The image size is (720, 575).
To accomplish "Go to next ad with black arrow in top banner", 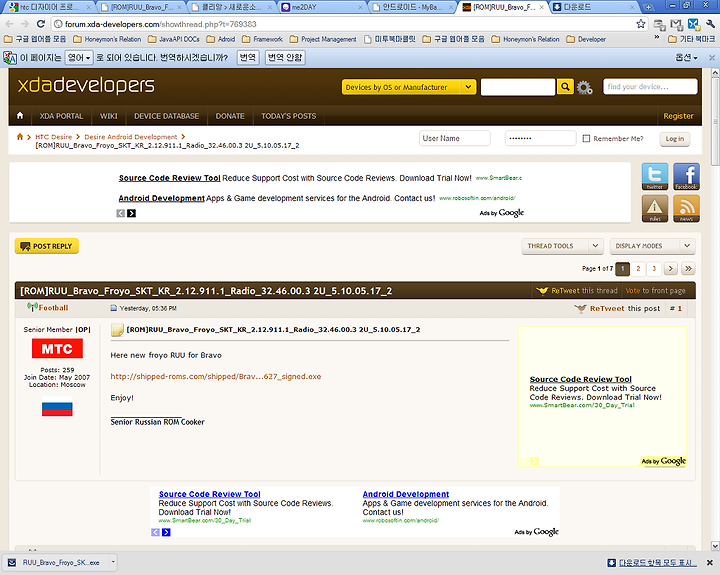I will pyautogui.click(x=131, y=213).
